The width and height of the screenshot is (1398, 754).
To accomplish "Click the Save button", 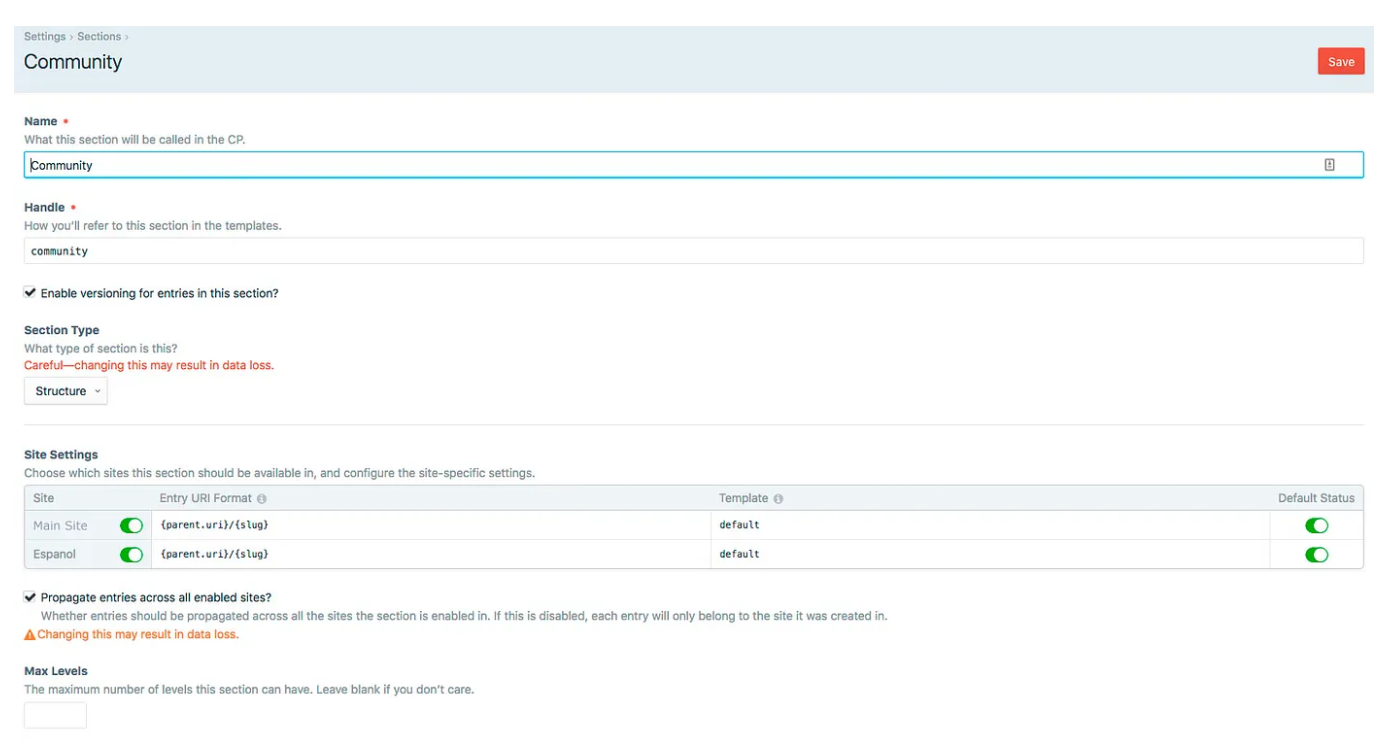I will pyautogui.click(x=1340, y=62).
